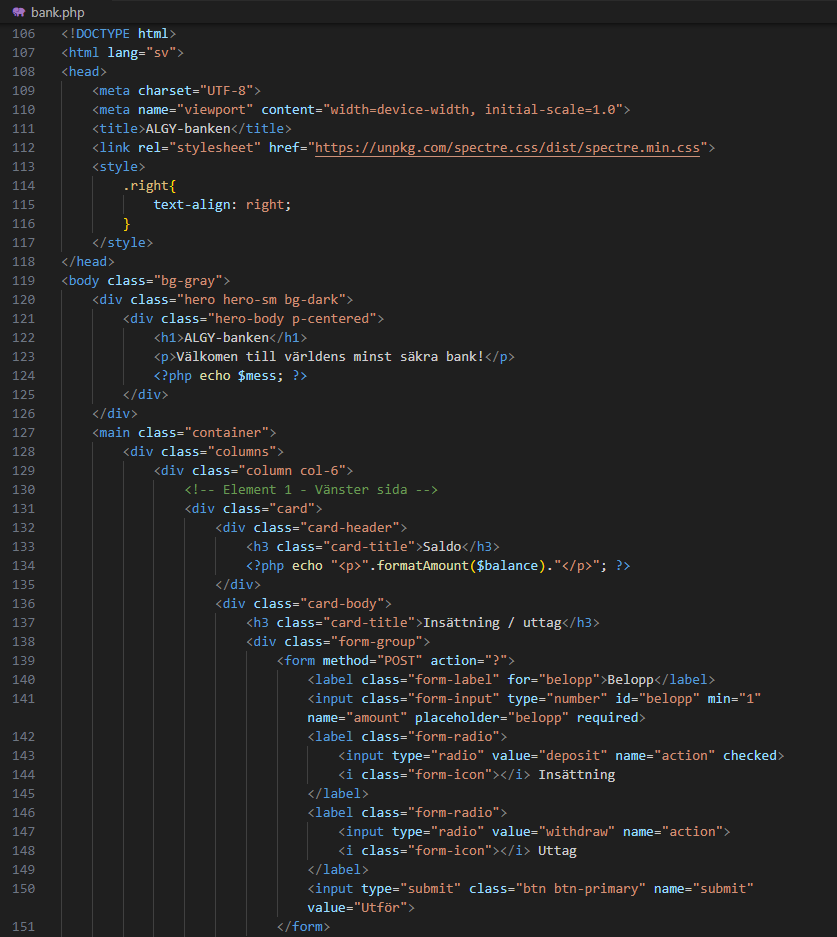Click line number 139 in the gutter
The width and height of the screenshot is (837, 937).
(x=23, y=661)
